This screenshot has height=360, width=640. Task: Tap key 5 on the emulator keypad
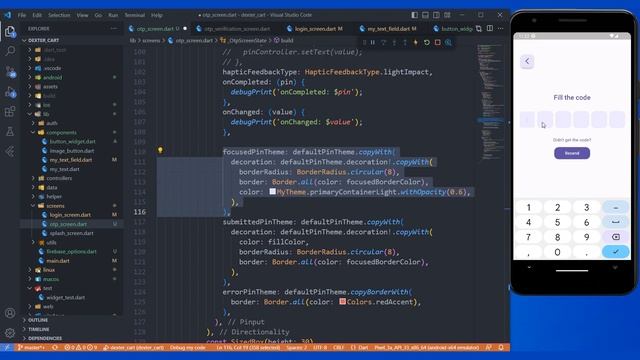[x=558, y=222]
